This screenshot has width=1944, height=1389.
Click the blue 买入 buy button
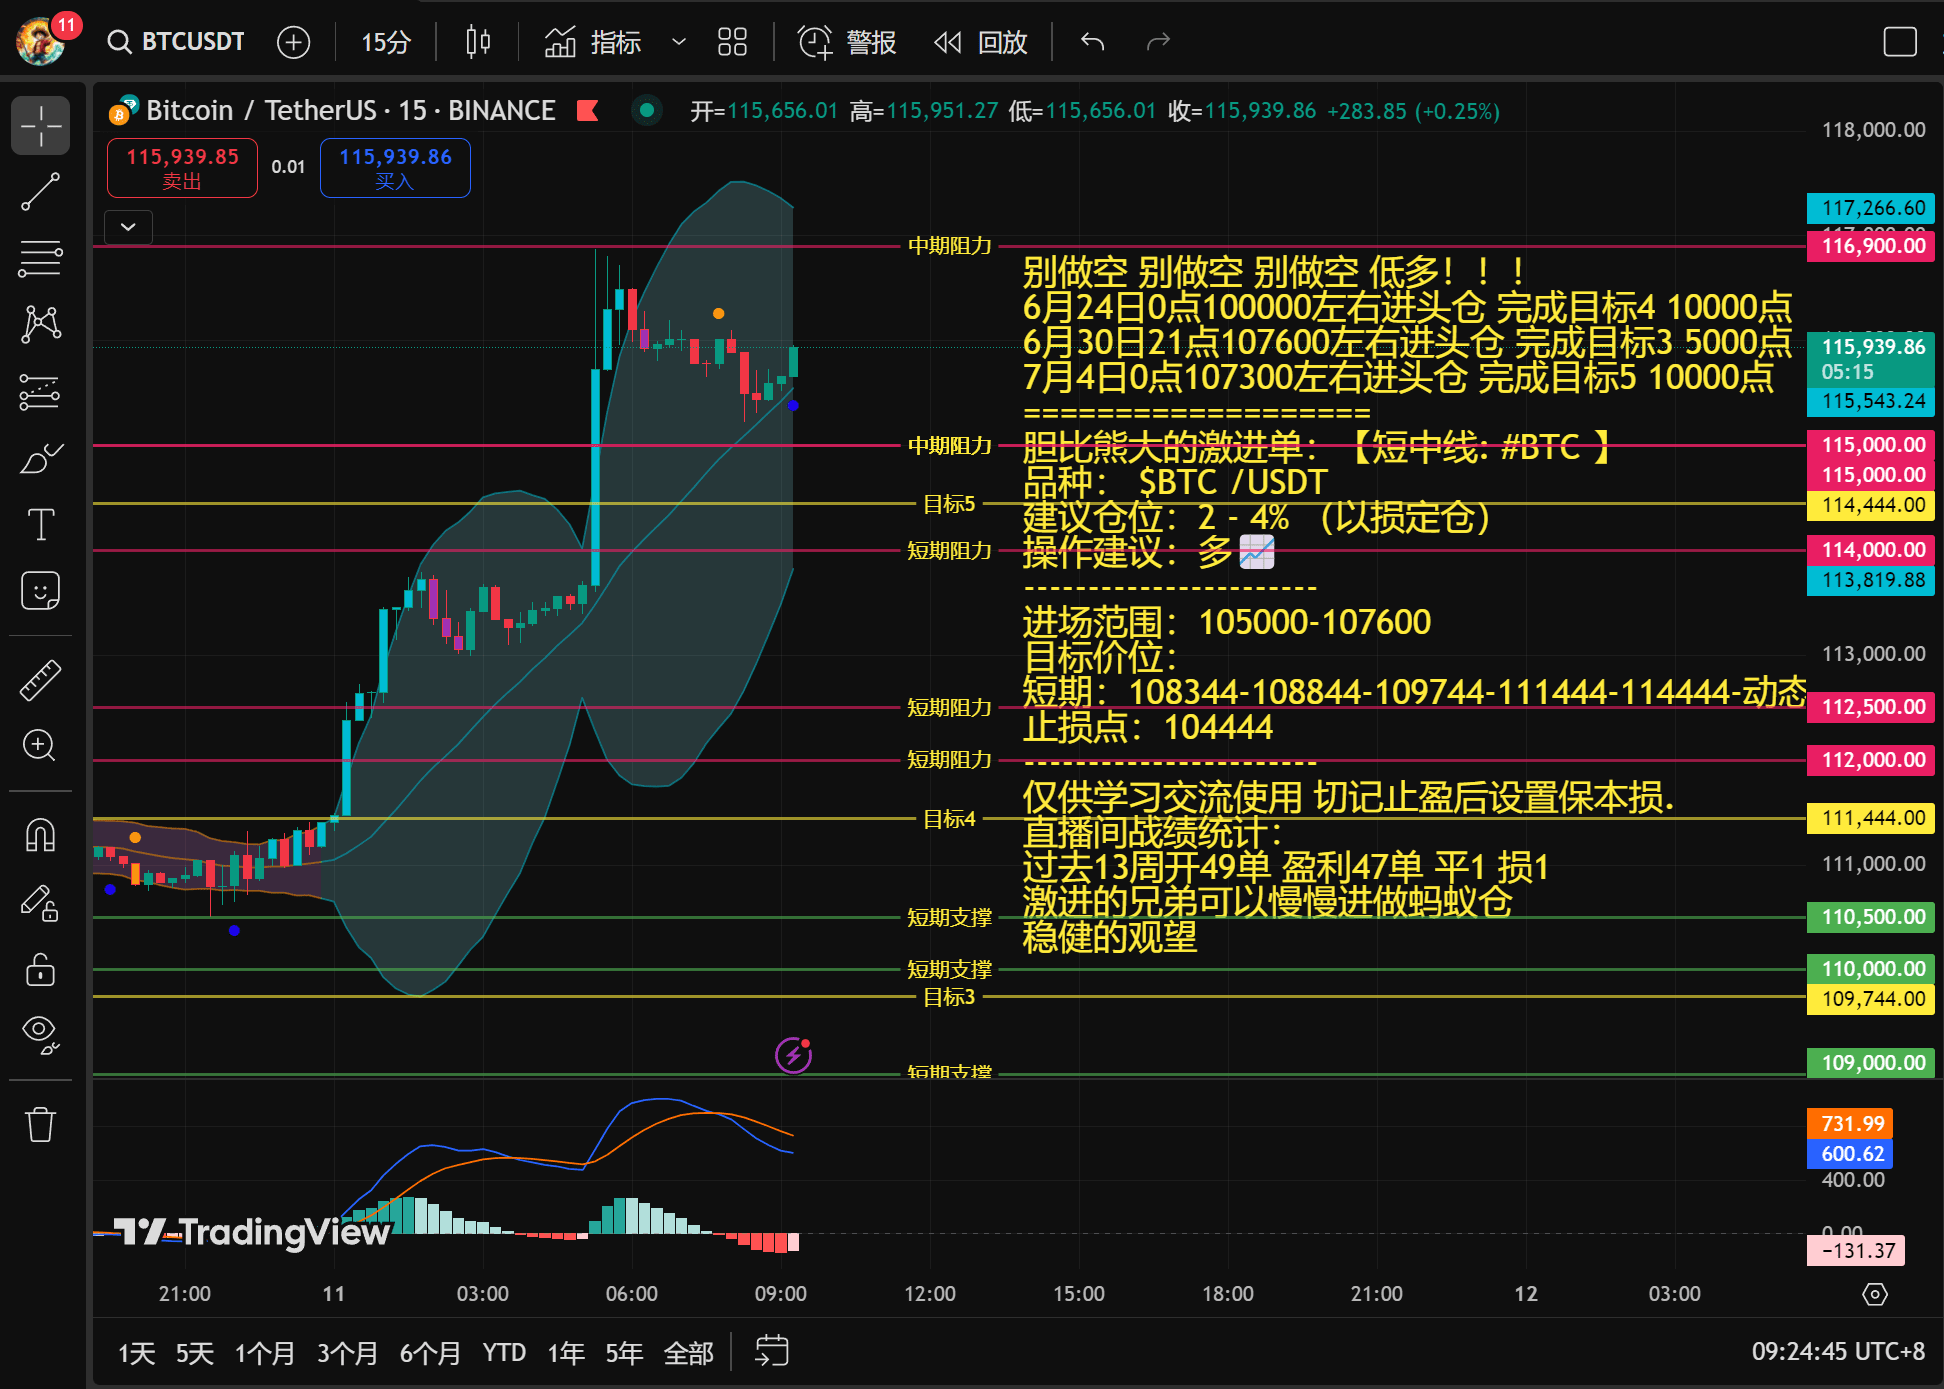click(x=395, y=168)
